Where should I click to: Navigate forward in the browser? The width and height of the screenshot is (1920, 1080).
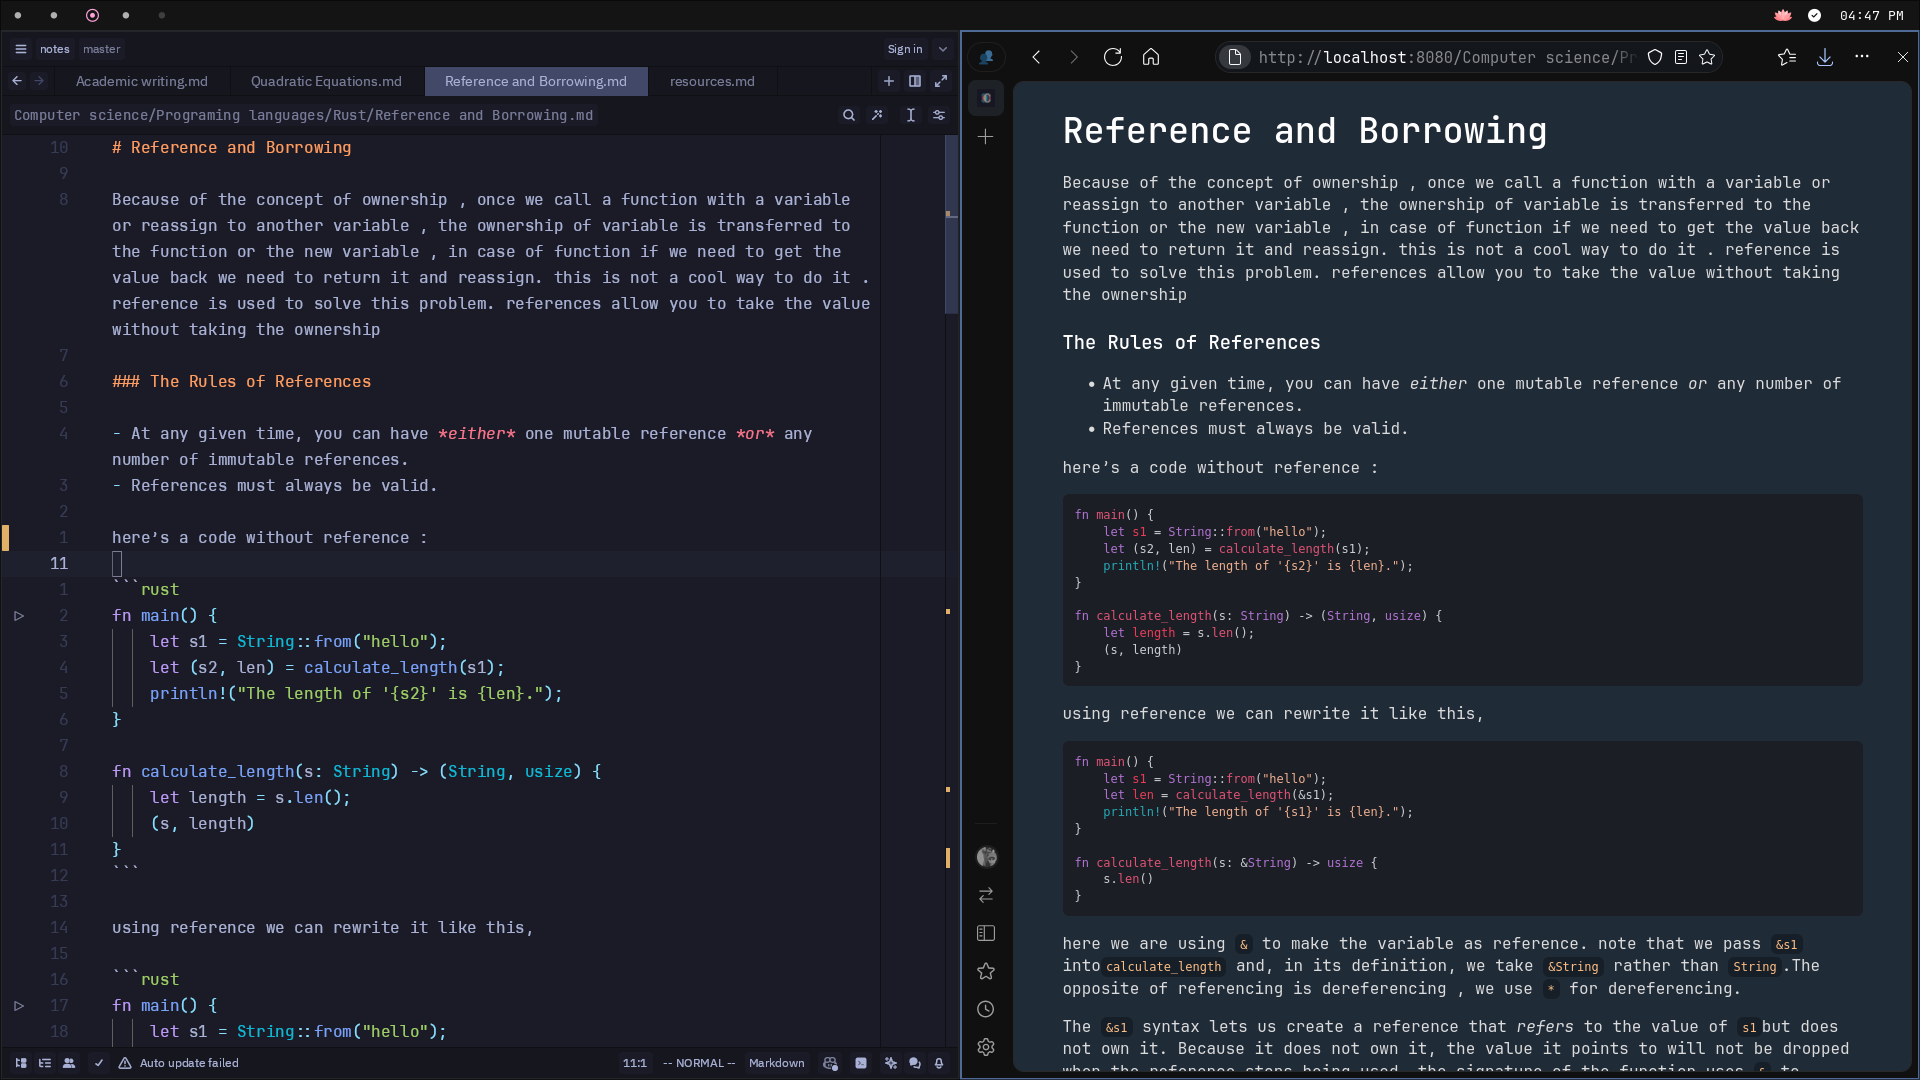click(1074, 57)
